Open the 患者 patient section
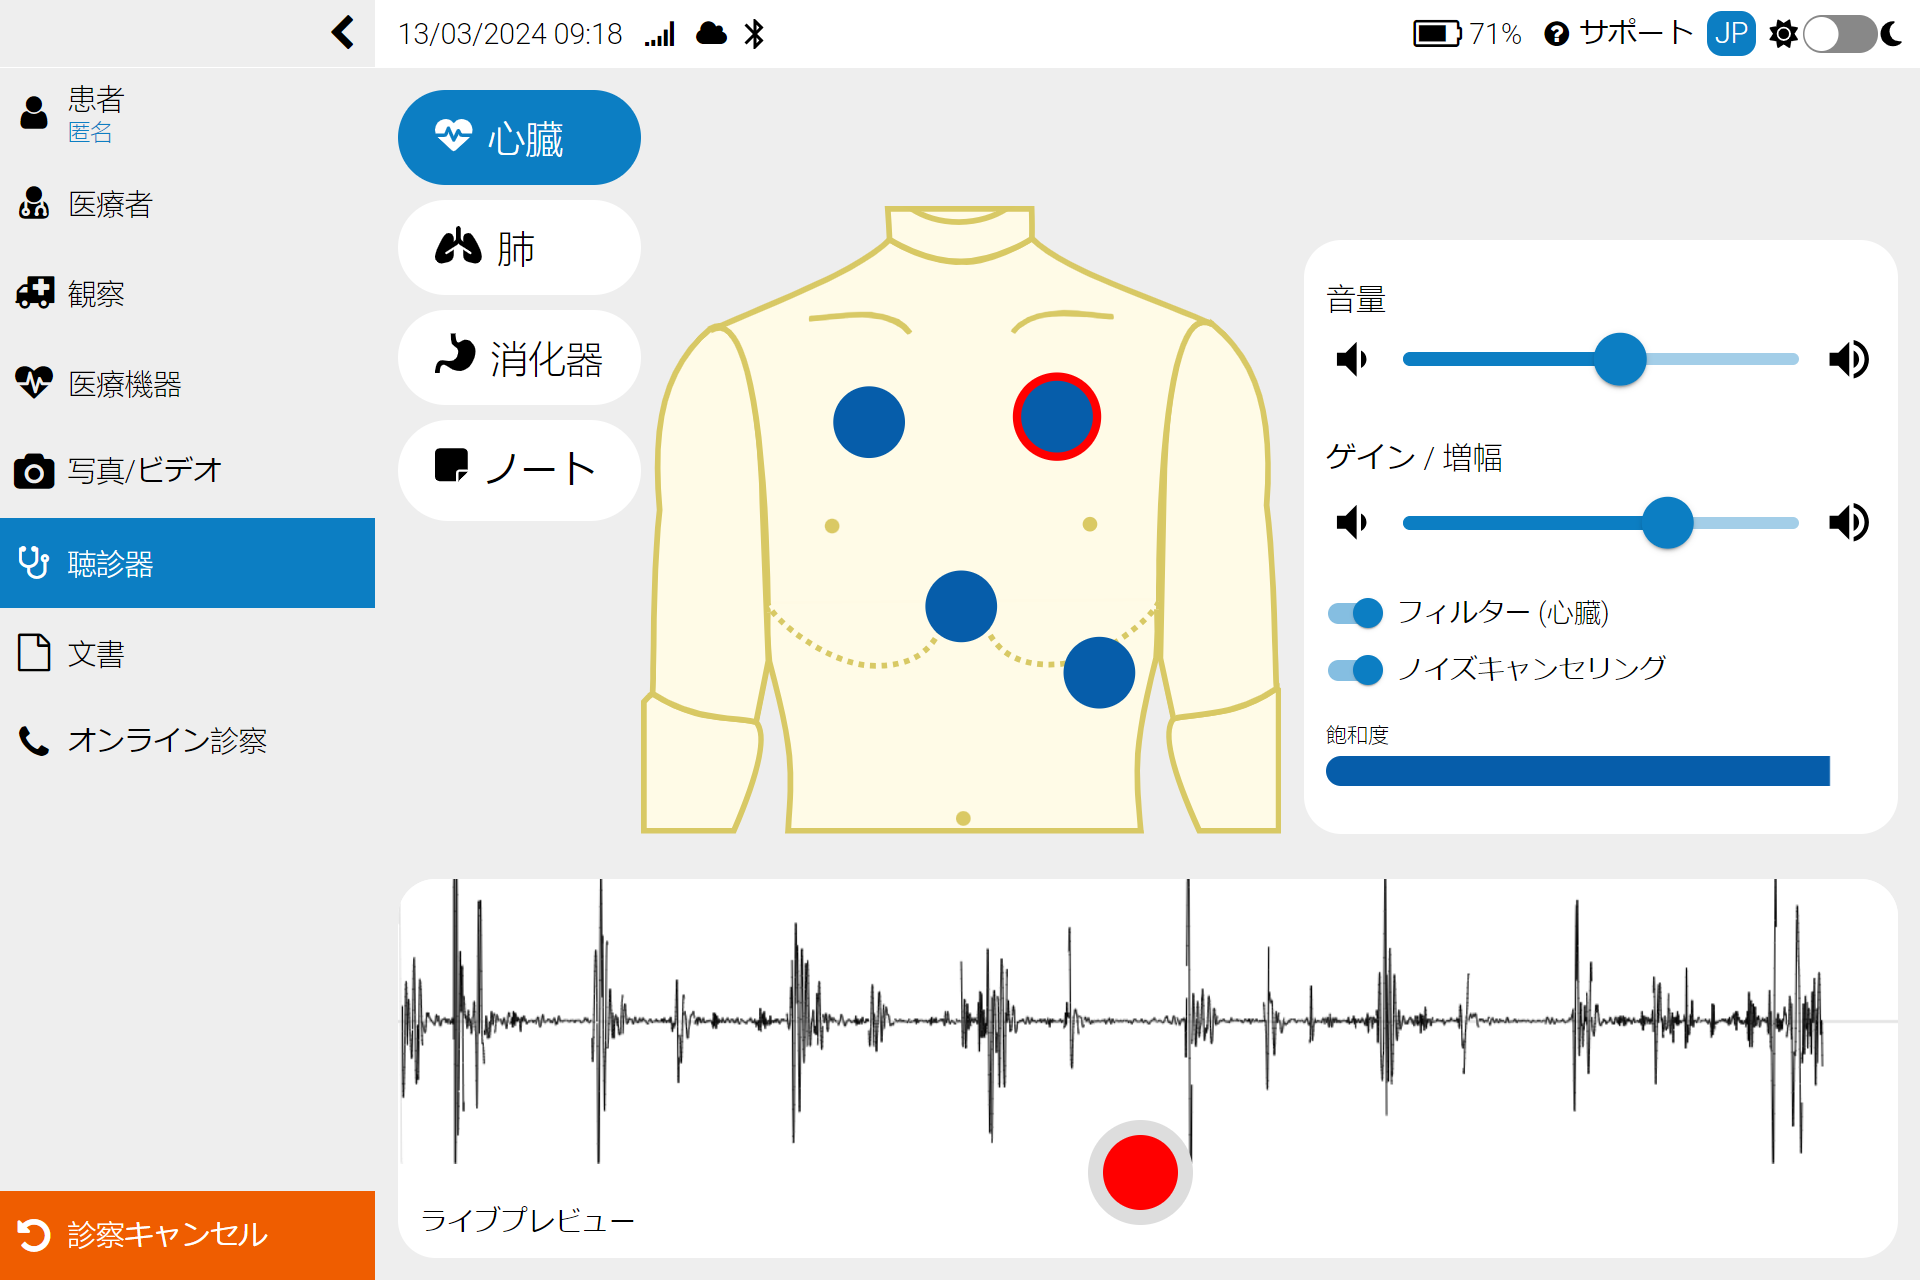The height and width of the screenshot is (1280, 1920). (x=95, y=112)
